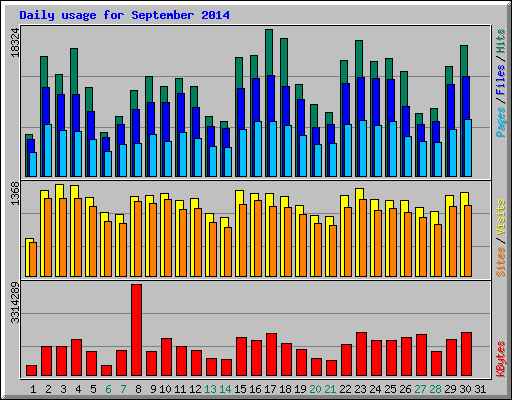Click the day 26 axis label
The height and width of the screenshot is (400, 512).
[x=405, y=389]
